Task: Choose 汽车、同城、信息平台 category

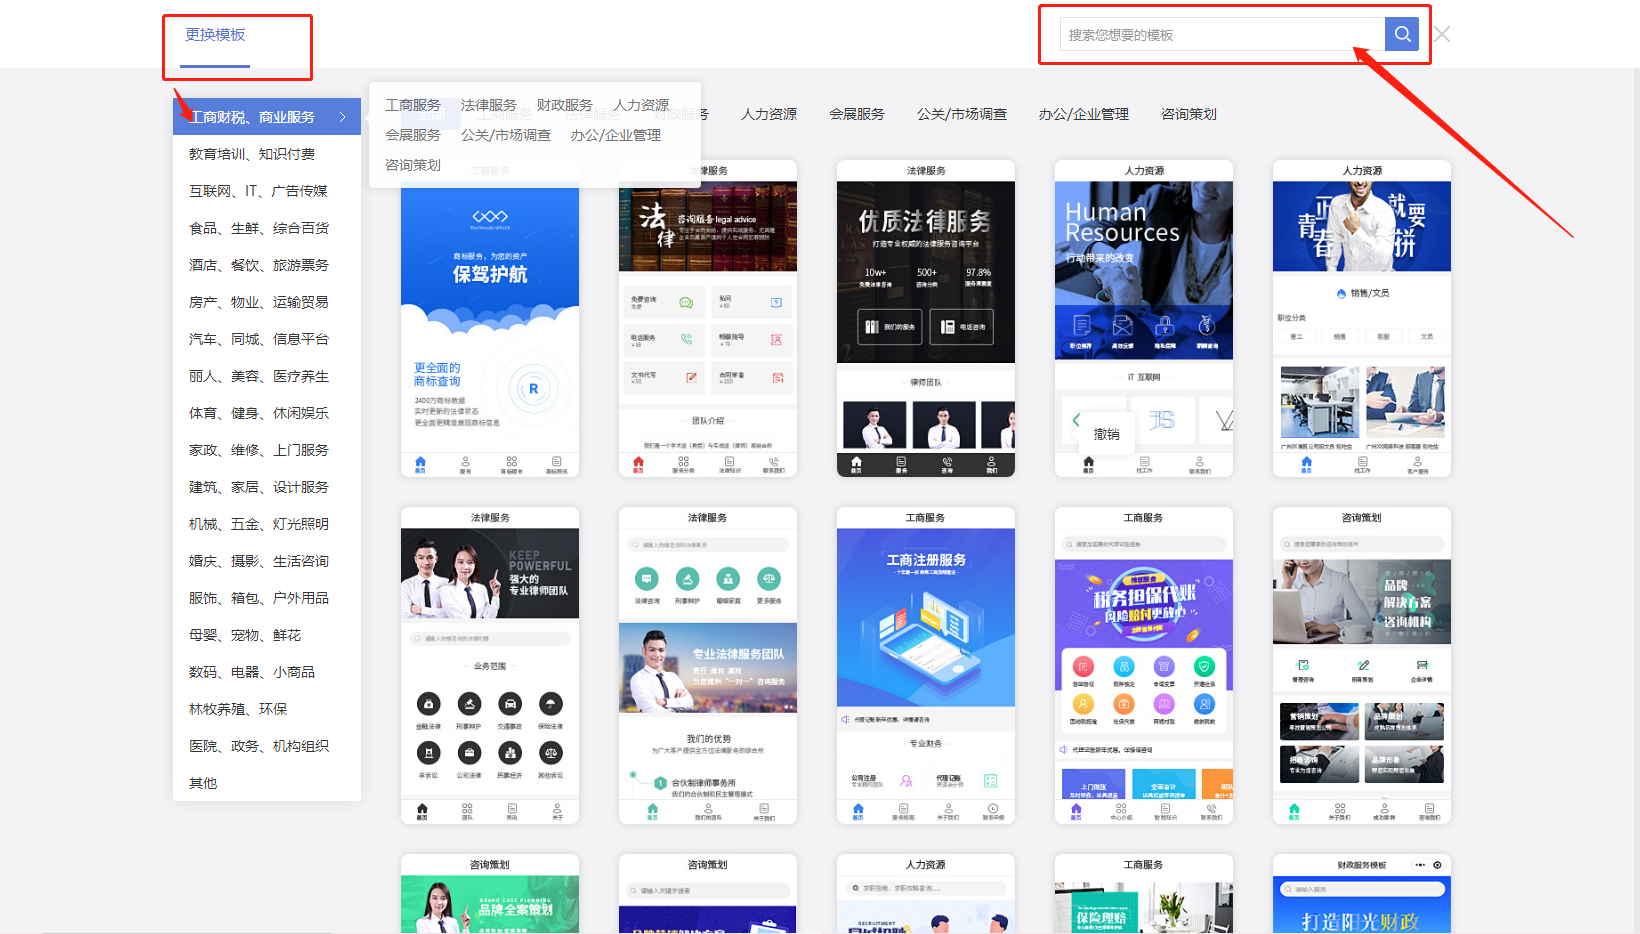Action: (259, 339)
